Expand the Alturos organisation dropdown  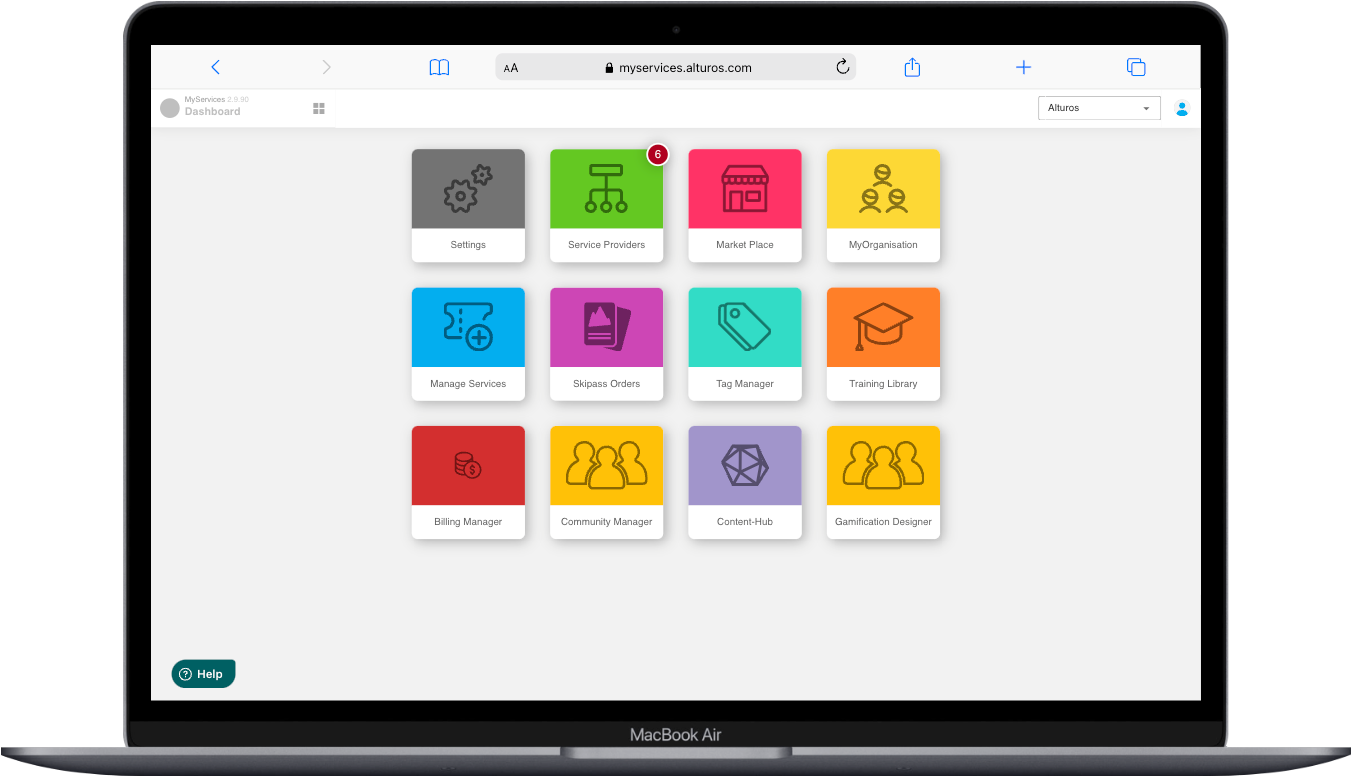[x=1099, y=108]
